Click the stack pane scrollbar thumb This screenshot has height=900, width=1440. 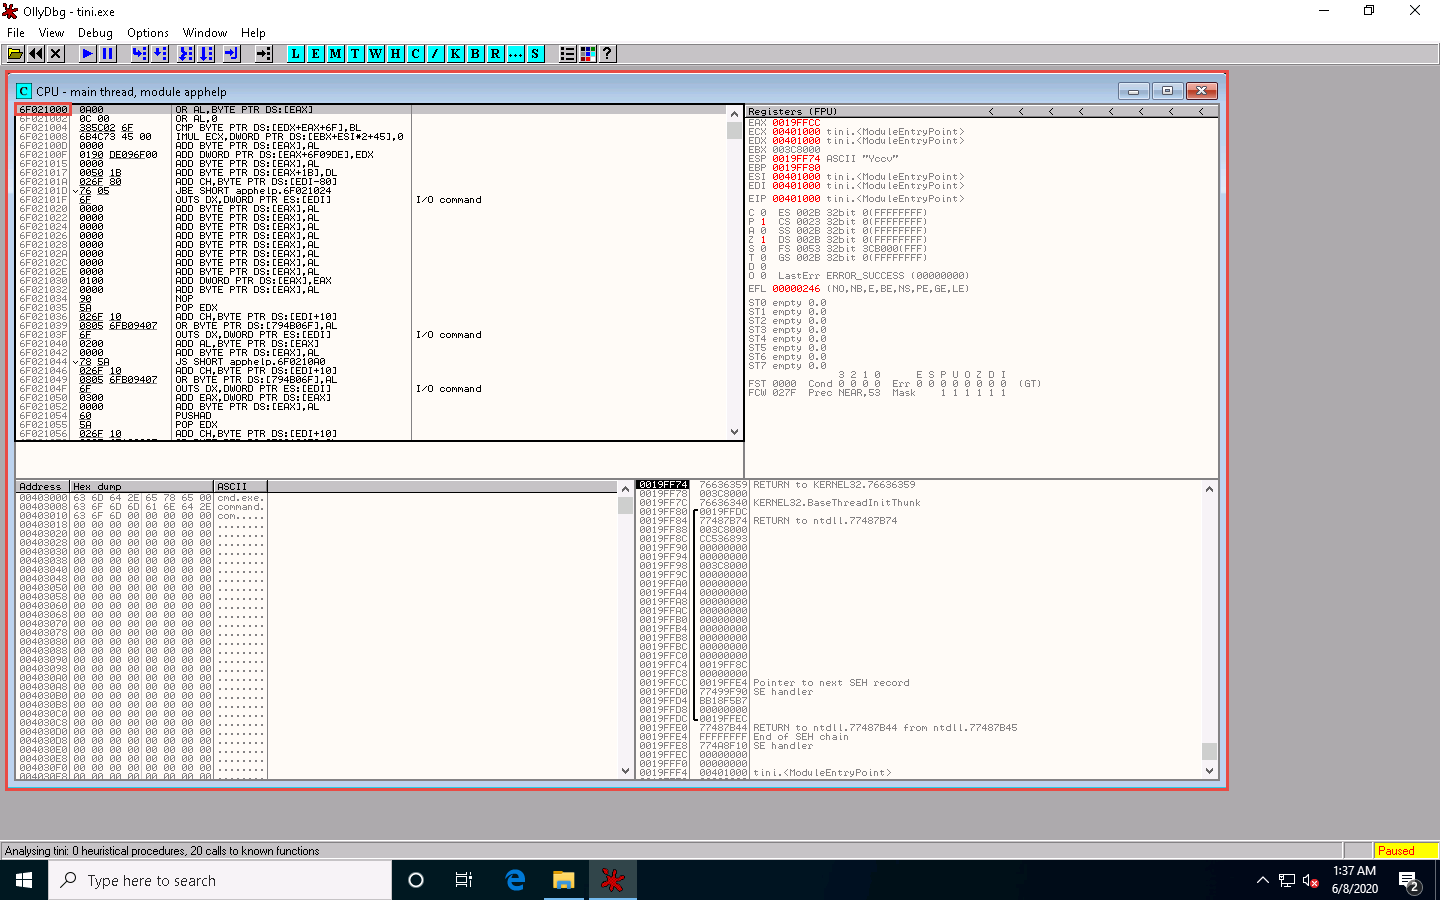point(1209,751)
